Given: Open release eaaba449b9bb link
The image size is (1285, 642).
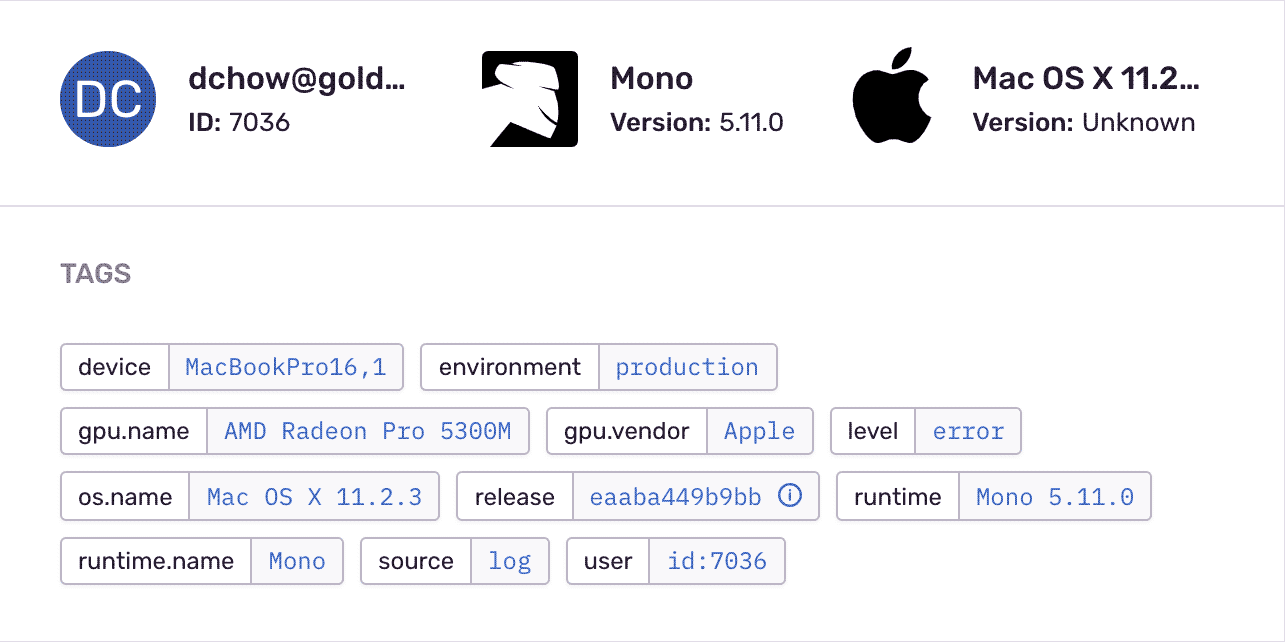Looking at the screenshot, I should coord(675,497).
